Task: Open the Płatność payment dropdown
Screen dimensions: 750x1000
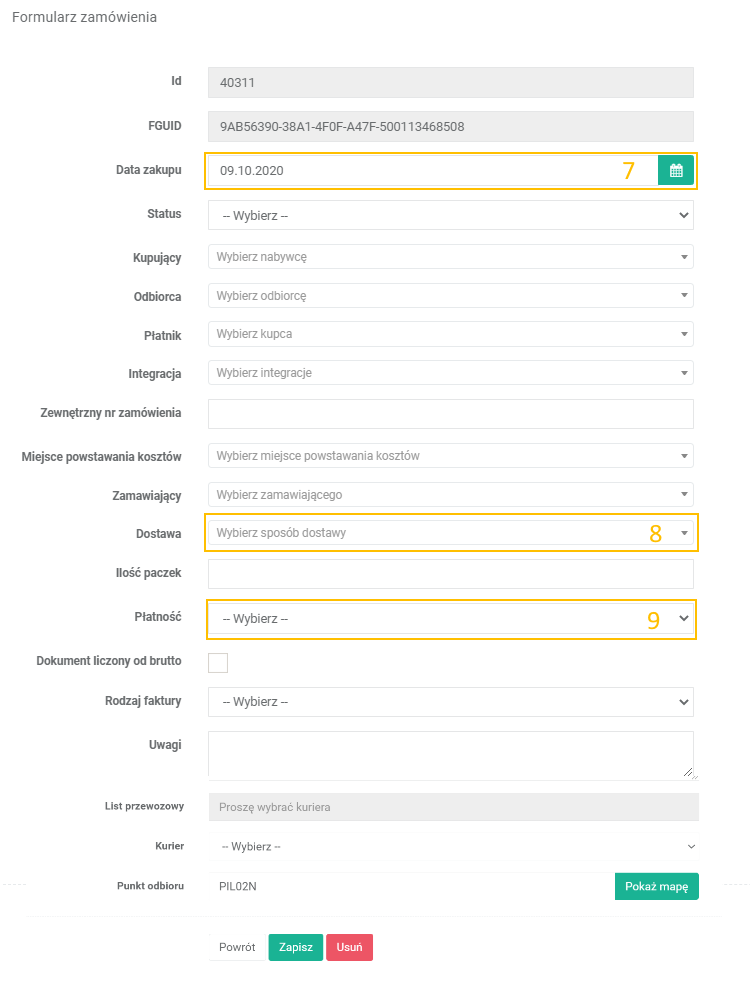Action: [450, 619]
